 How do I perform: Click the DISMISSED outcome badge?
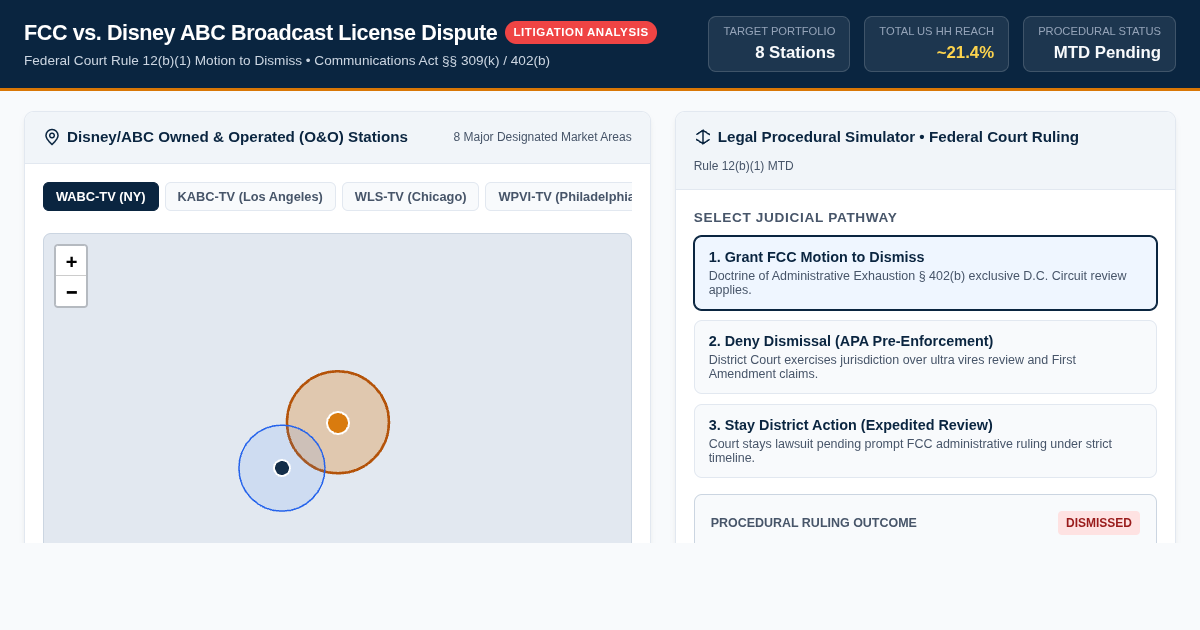coord(1099,523)
